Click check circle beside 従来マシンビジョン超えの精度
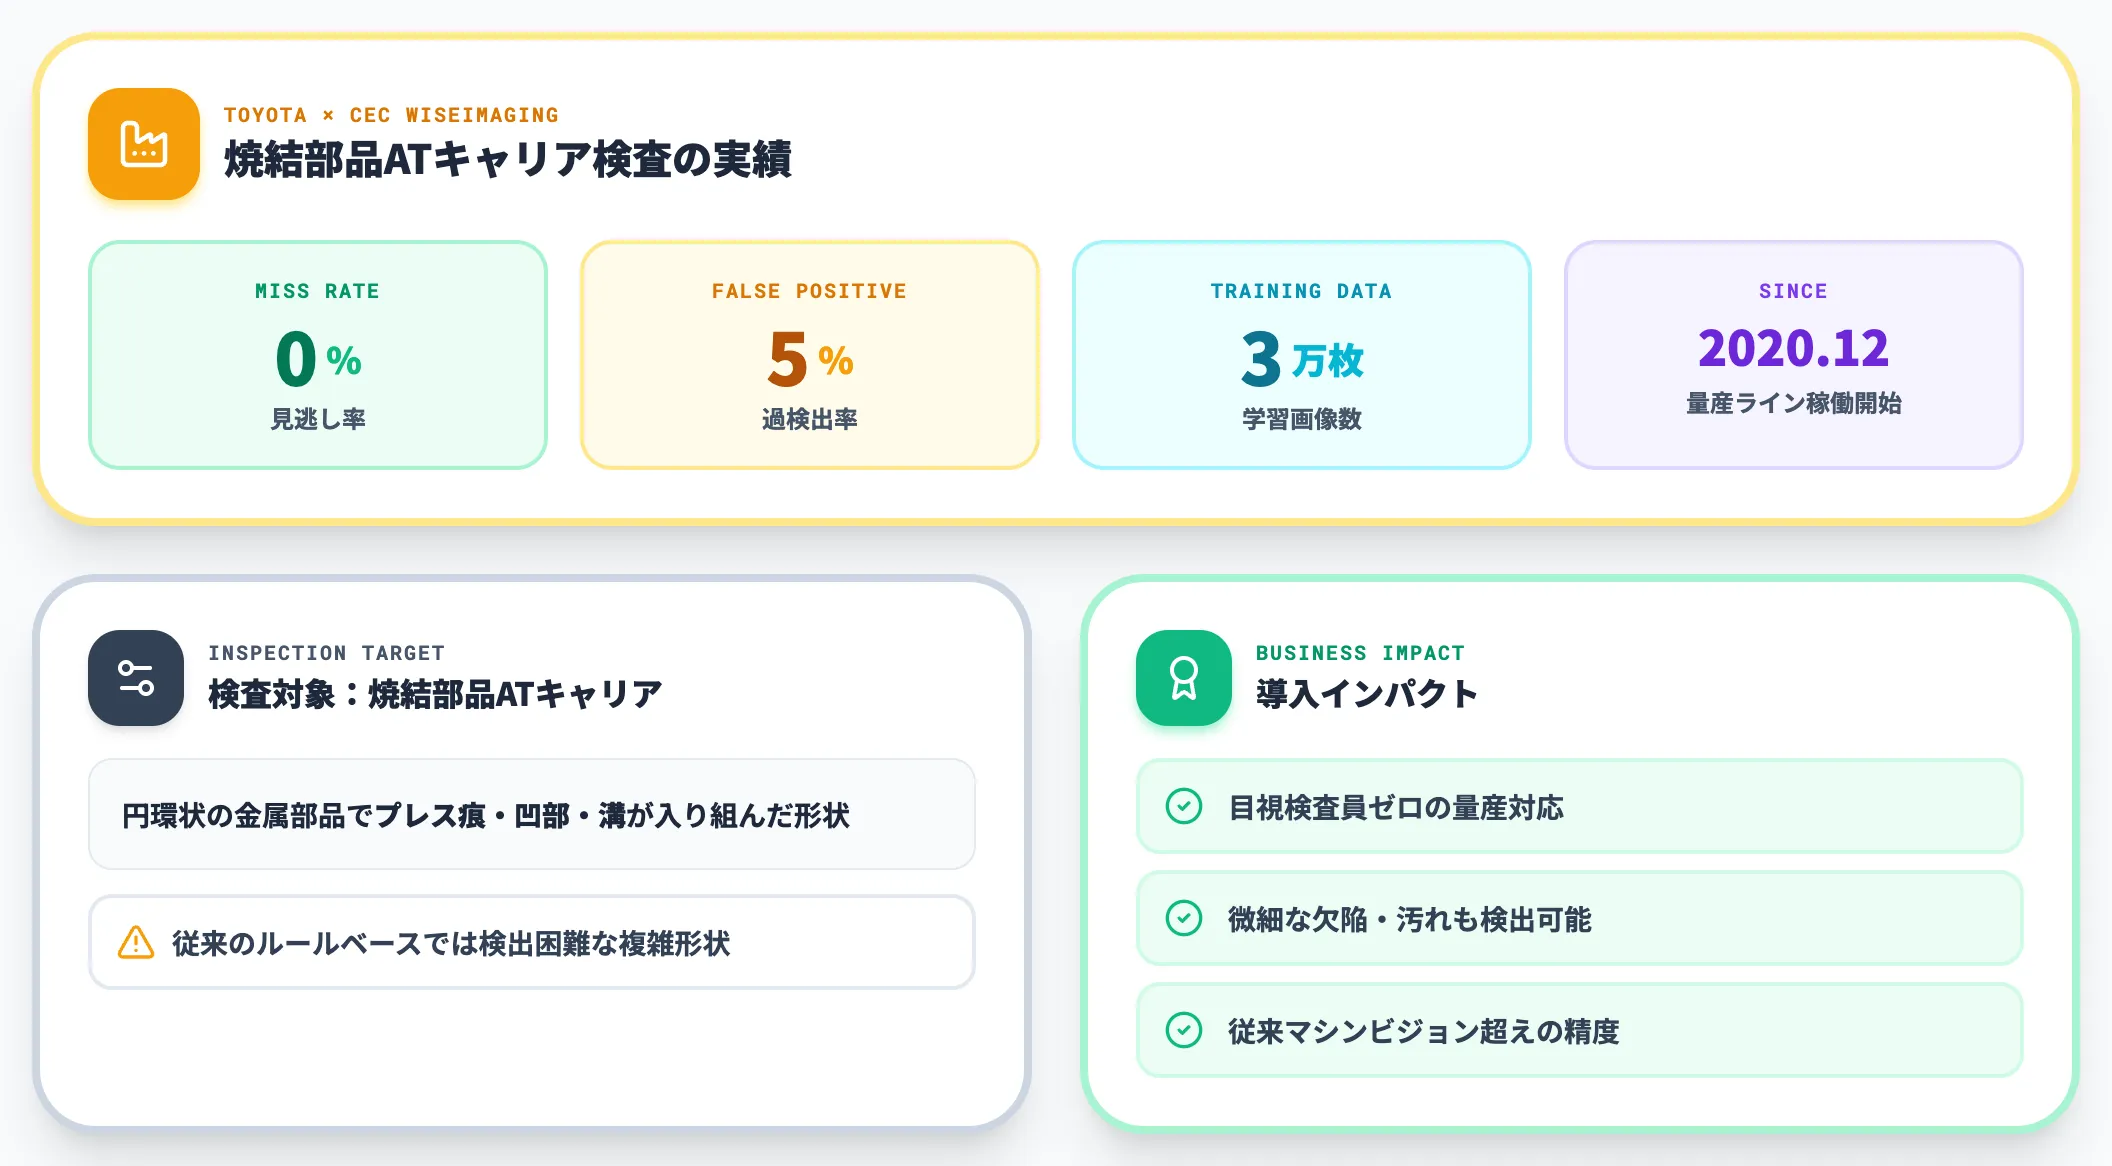Image resolution: width=2112 pixels, height=1166 pixels. (1184, 1030)
